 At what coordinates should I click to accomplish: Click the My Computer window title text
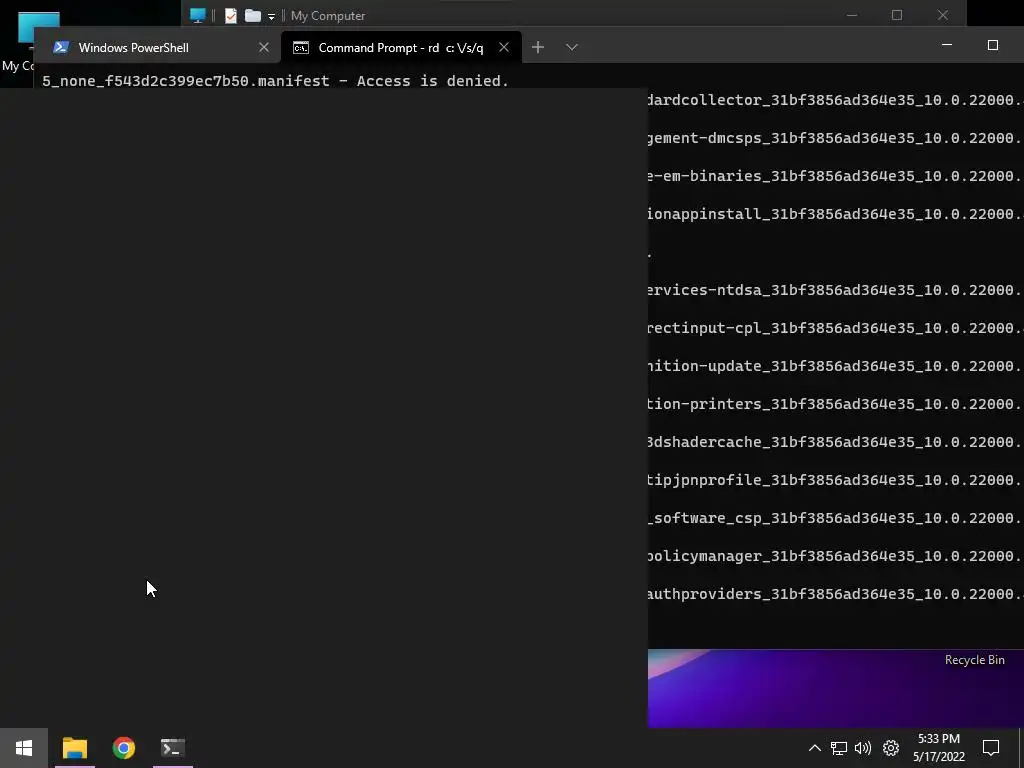[328, 16]
